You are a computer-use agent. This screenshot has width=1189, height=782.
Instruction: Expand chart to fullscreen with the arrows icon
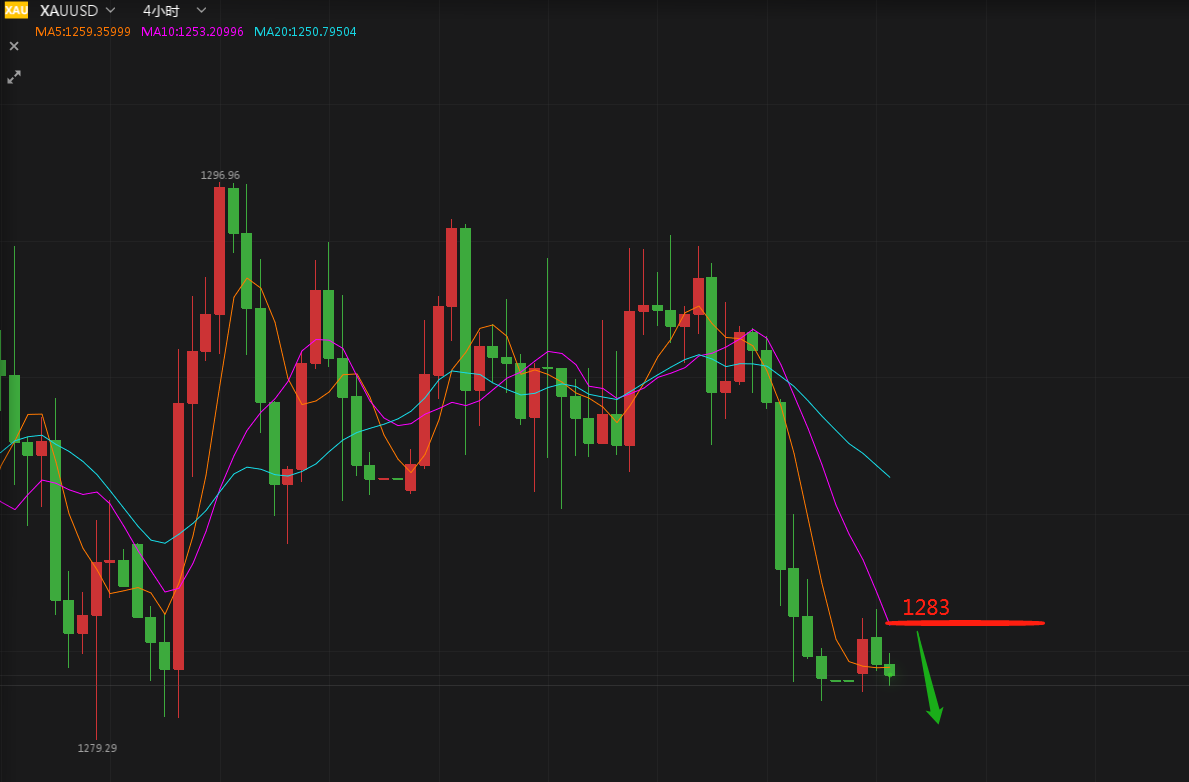pos(14,77)
